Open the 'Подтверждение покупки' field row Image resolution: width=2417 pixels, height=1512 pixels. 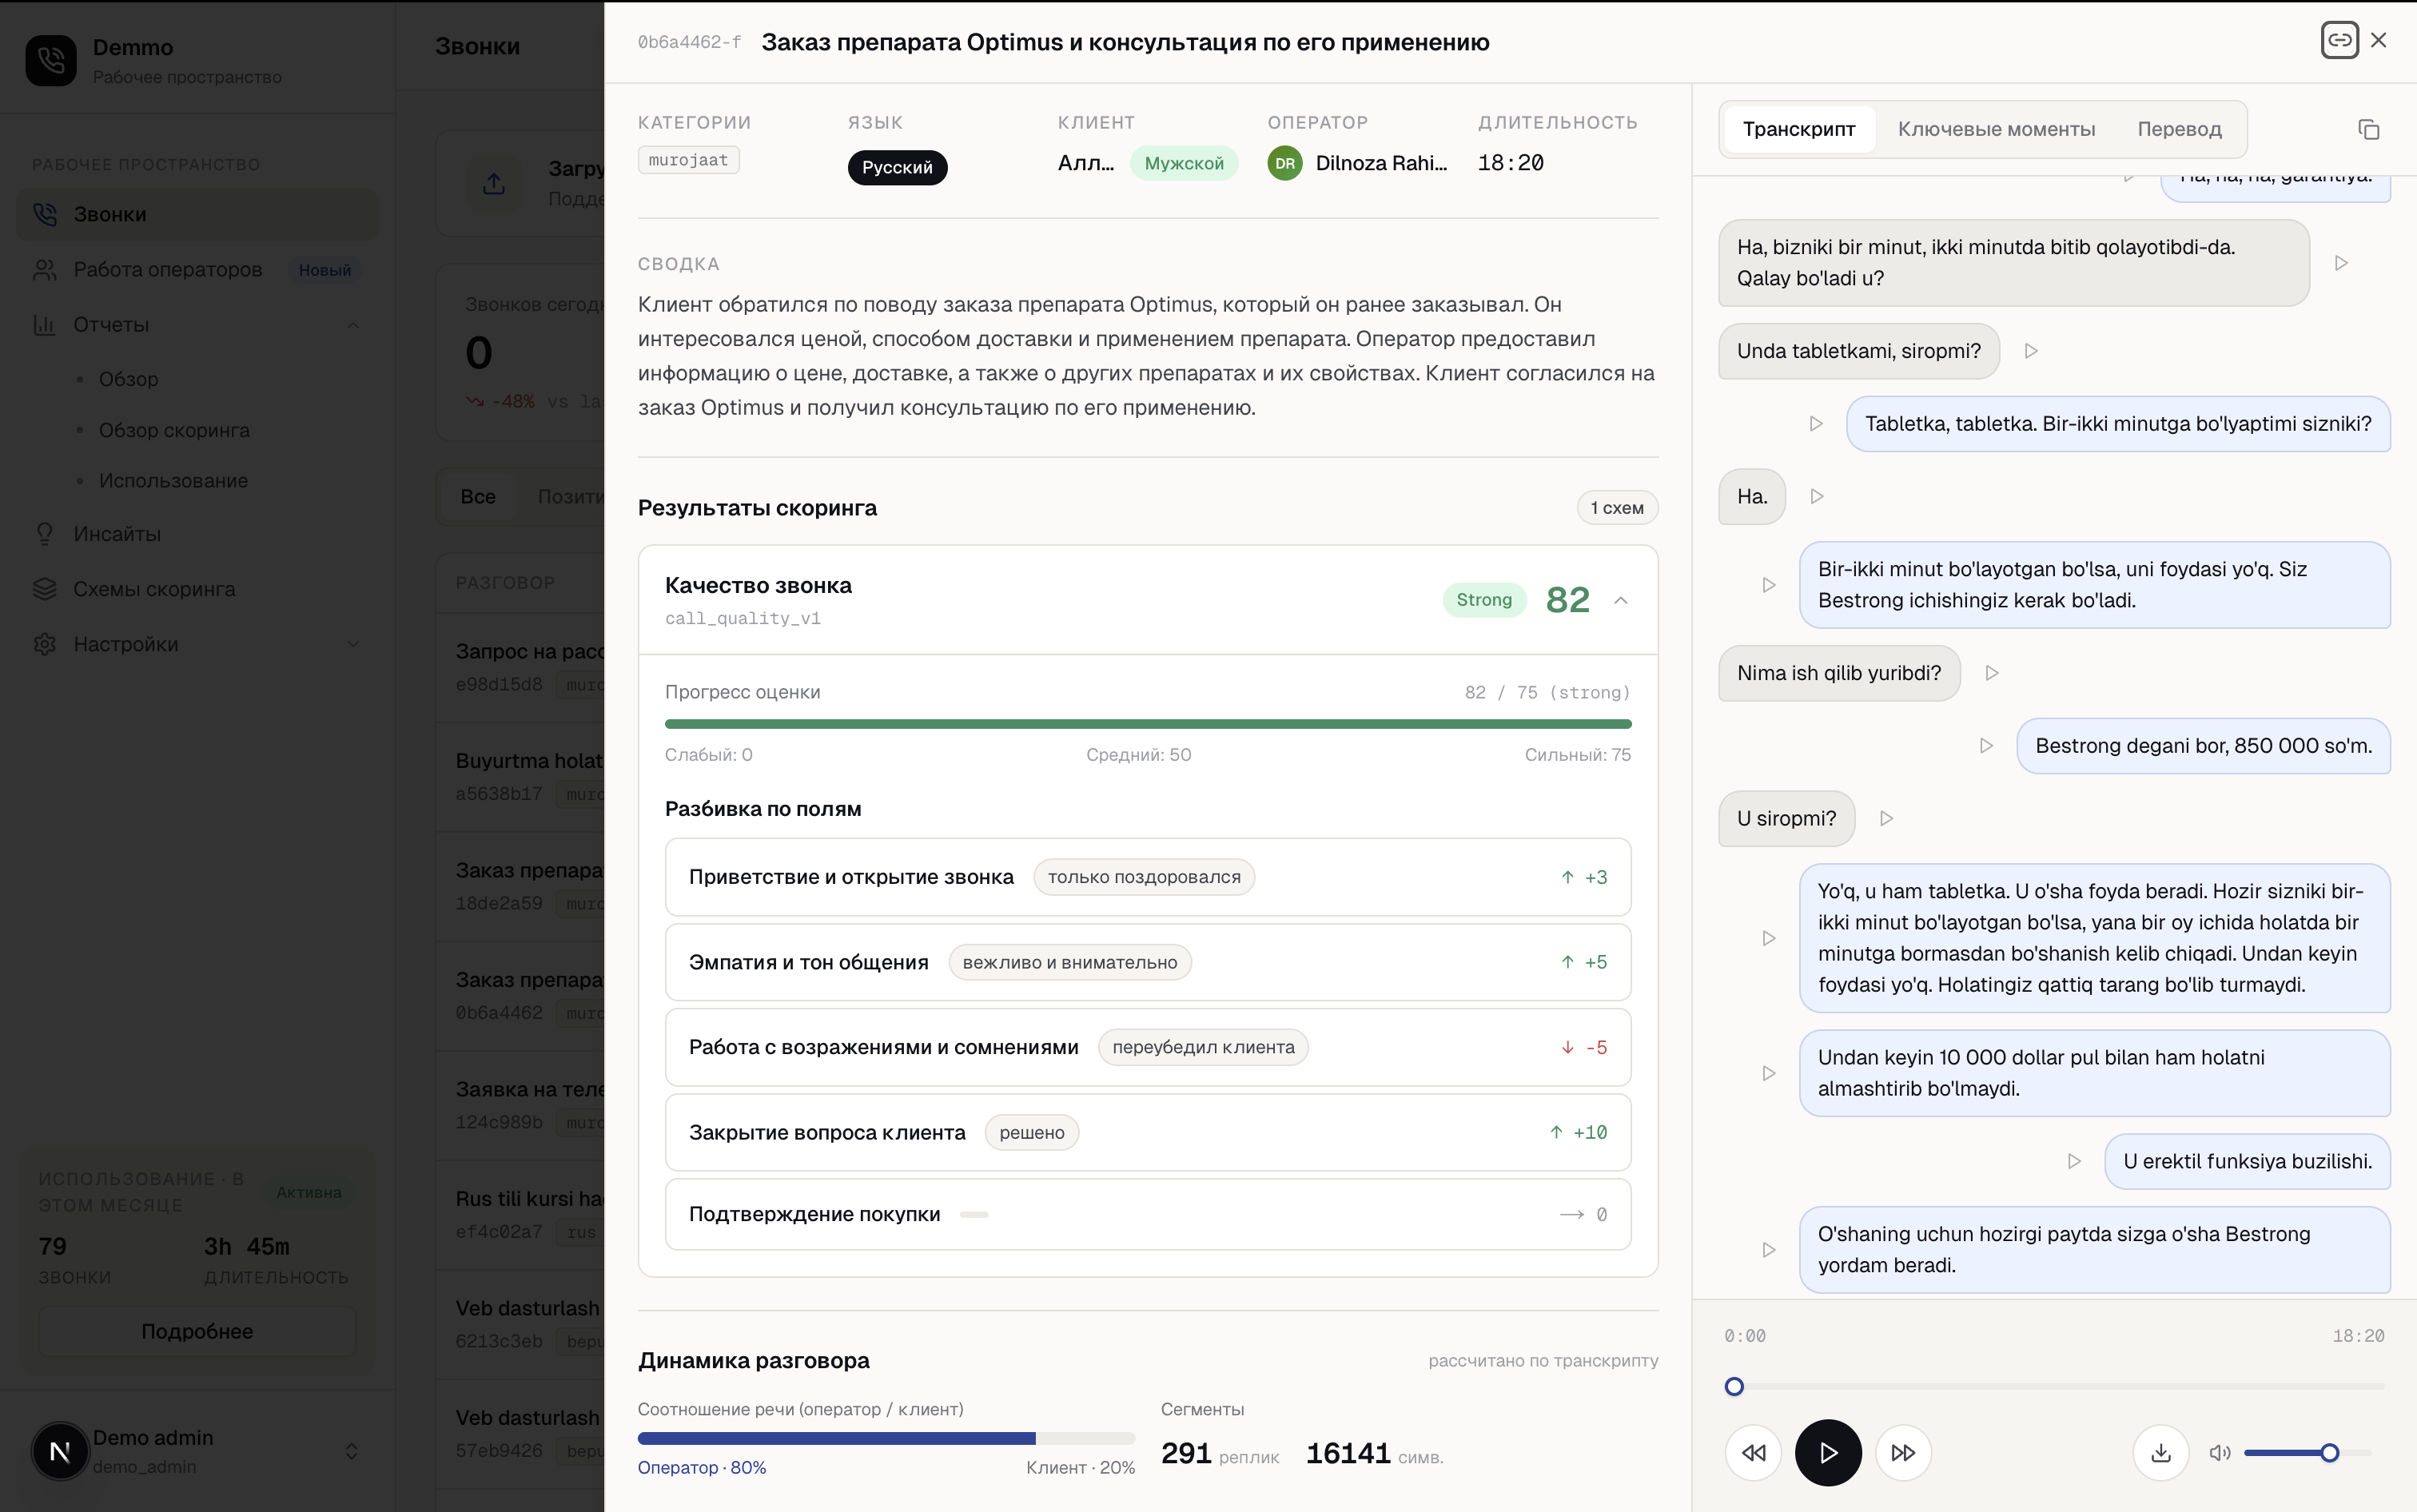(1148, 1214)
